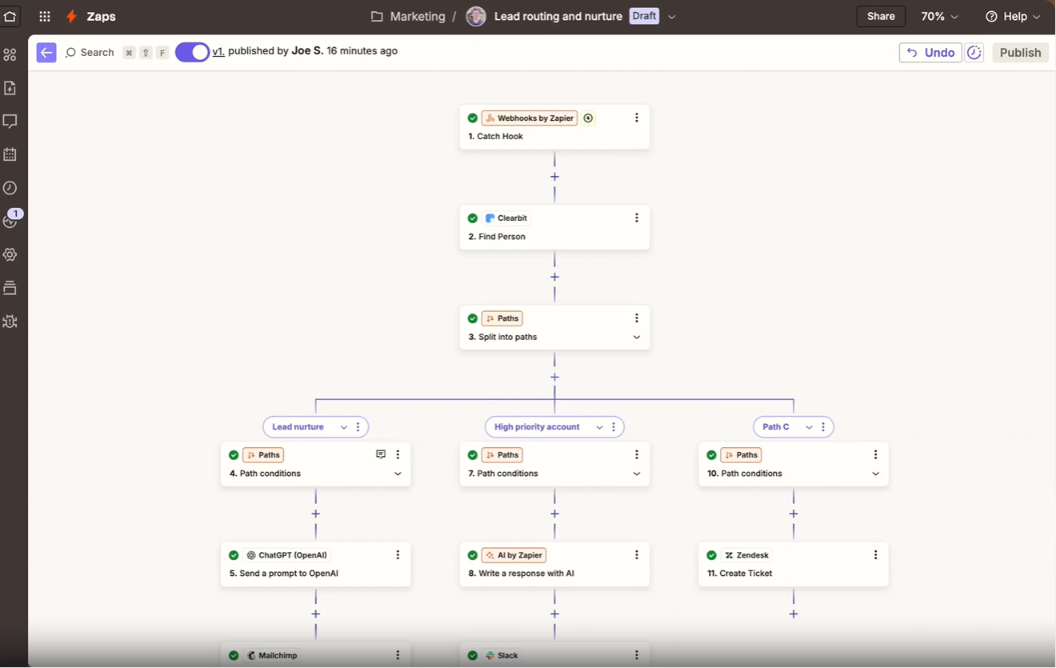Toggle the Zap on/off switch
The image size is (1056, 668).
pos(192,52)
